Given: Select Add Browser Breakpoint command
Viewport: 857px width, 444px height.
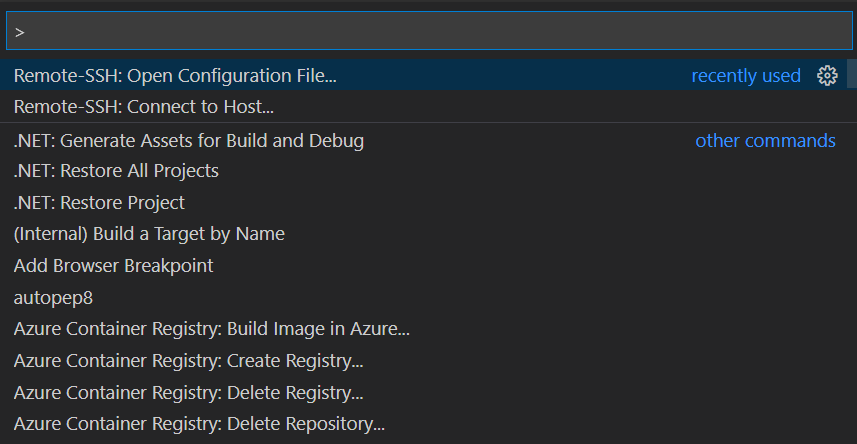Looking at the screenshot, I should click(x=424, y=266).
